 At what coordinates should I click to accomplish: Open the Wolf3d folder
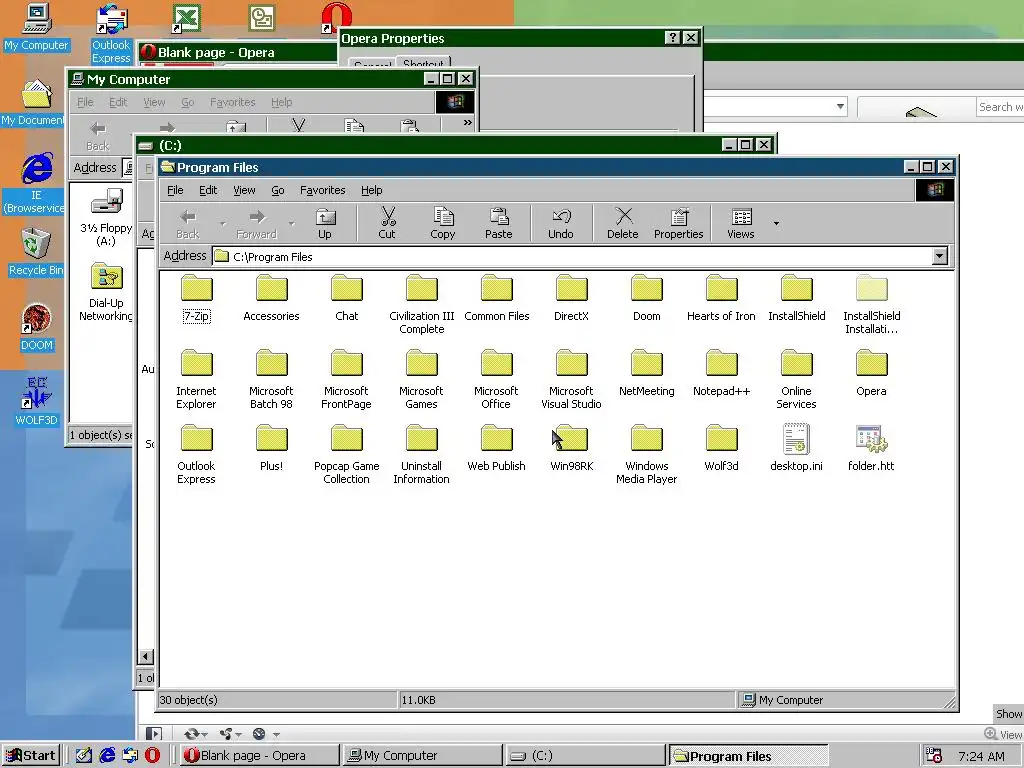point(721,448)
